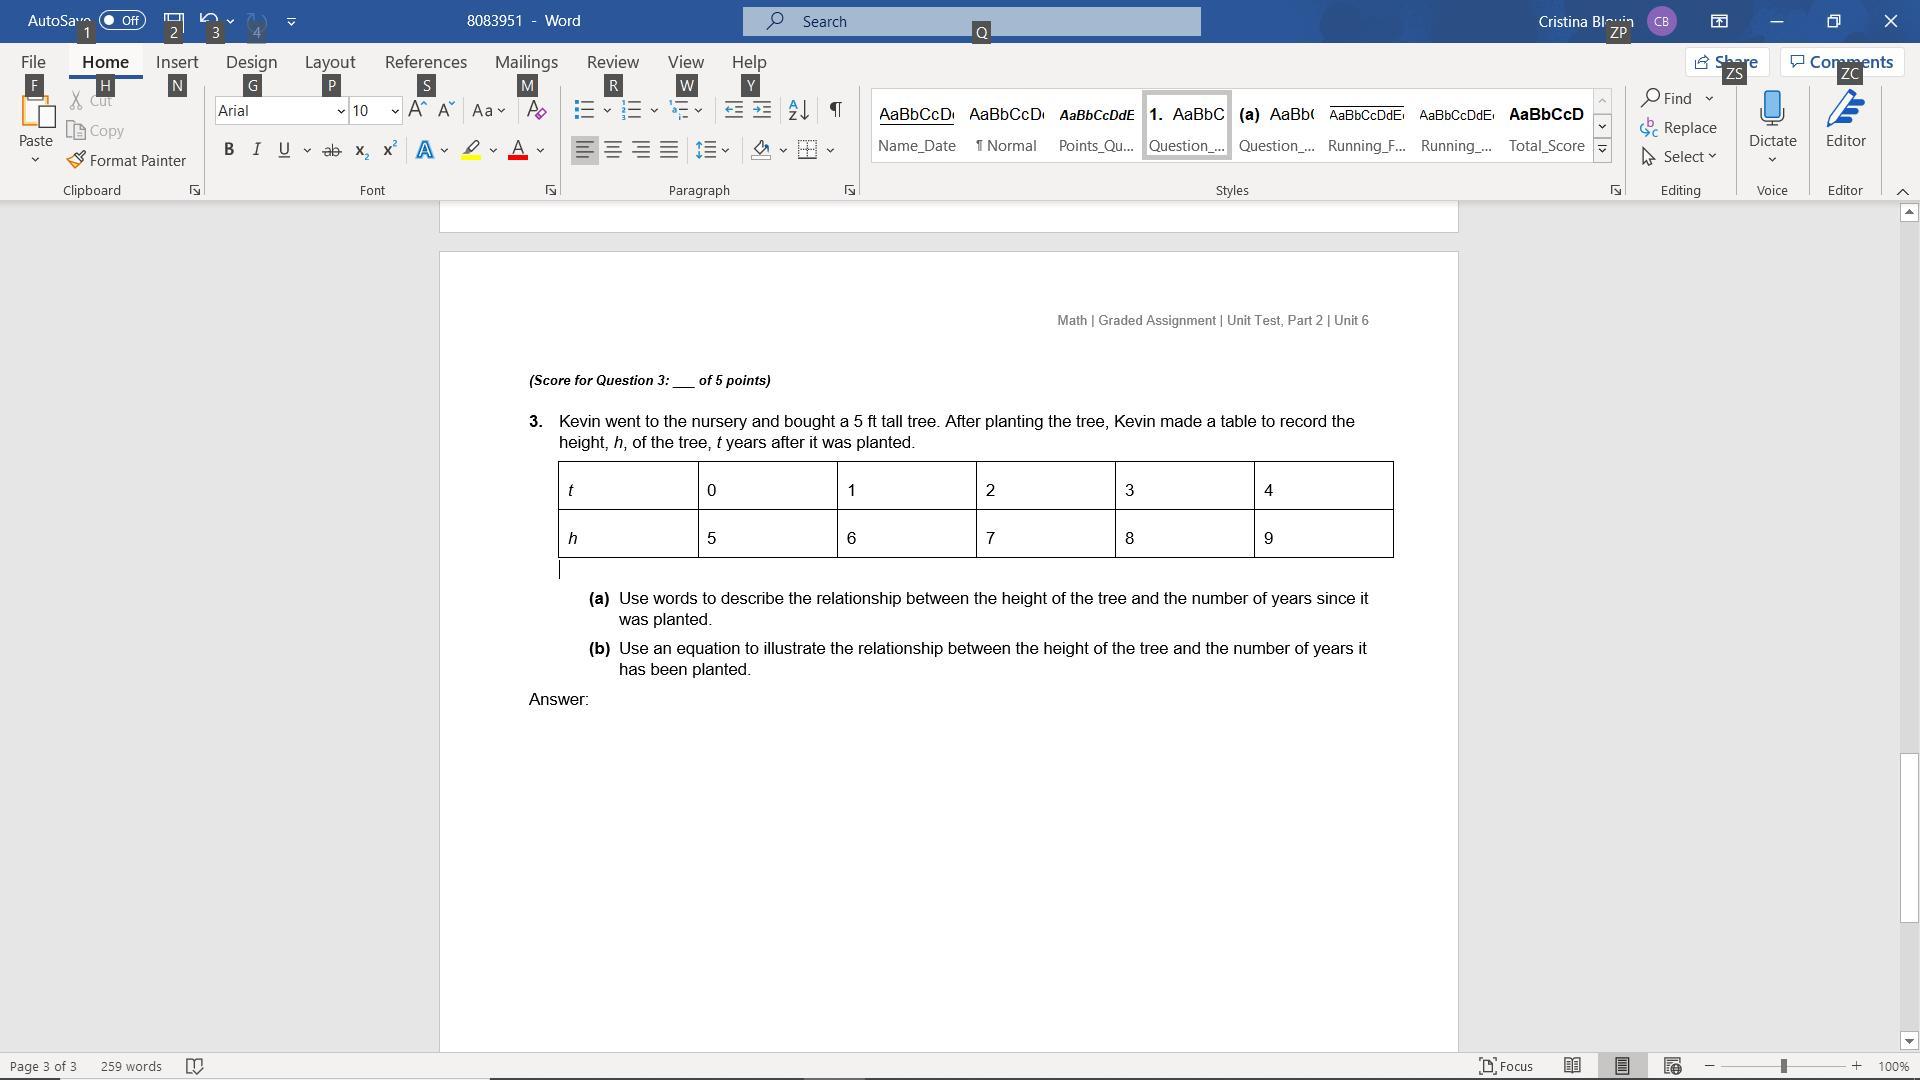Viewport: 1920px width, 1080px height.
Task: Click Show/Hide paragraph marks icon
Action: (836, 110)
